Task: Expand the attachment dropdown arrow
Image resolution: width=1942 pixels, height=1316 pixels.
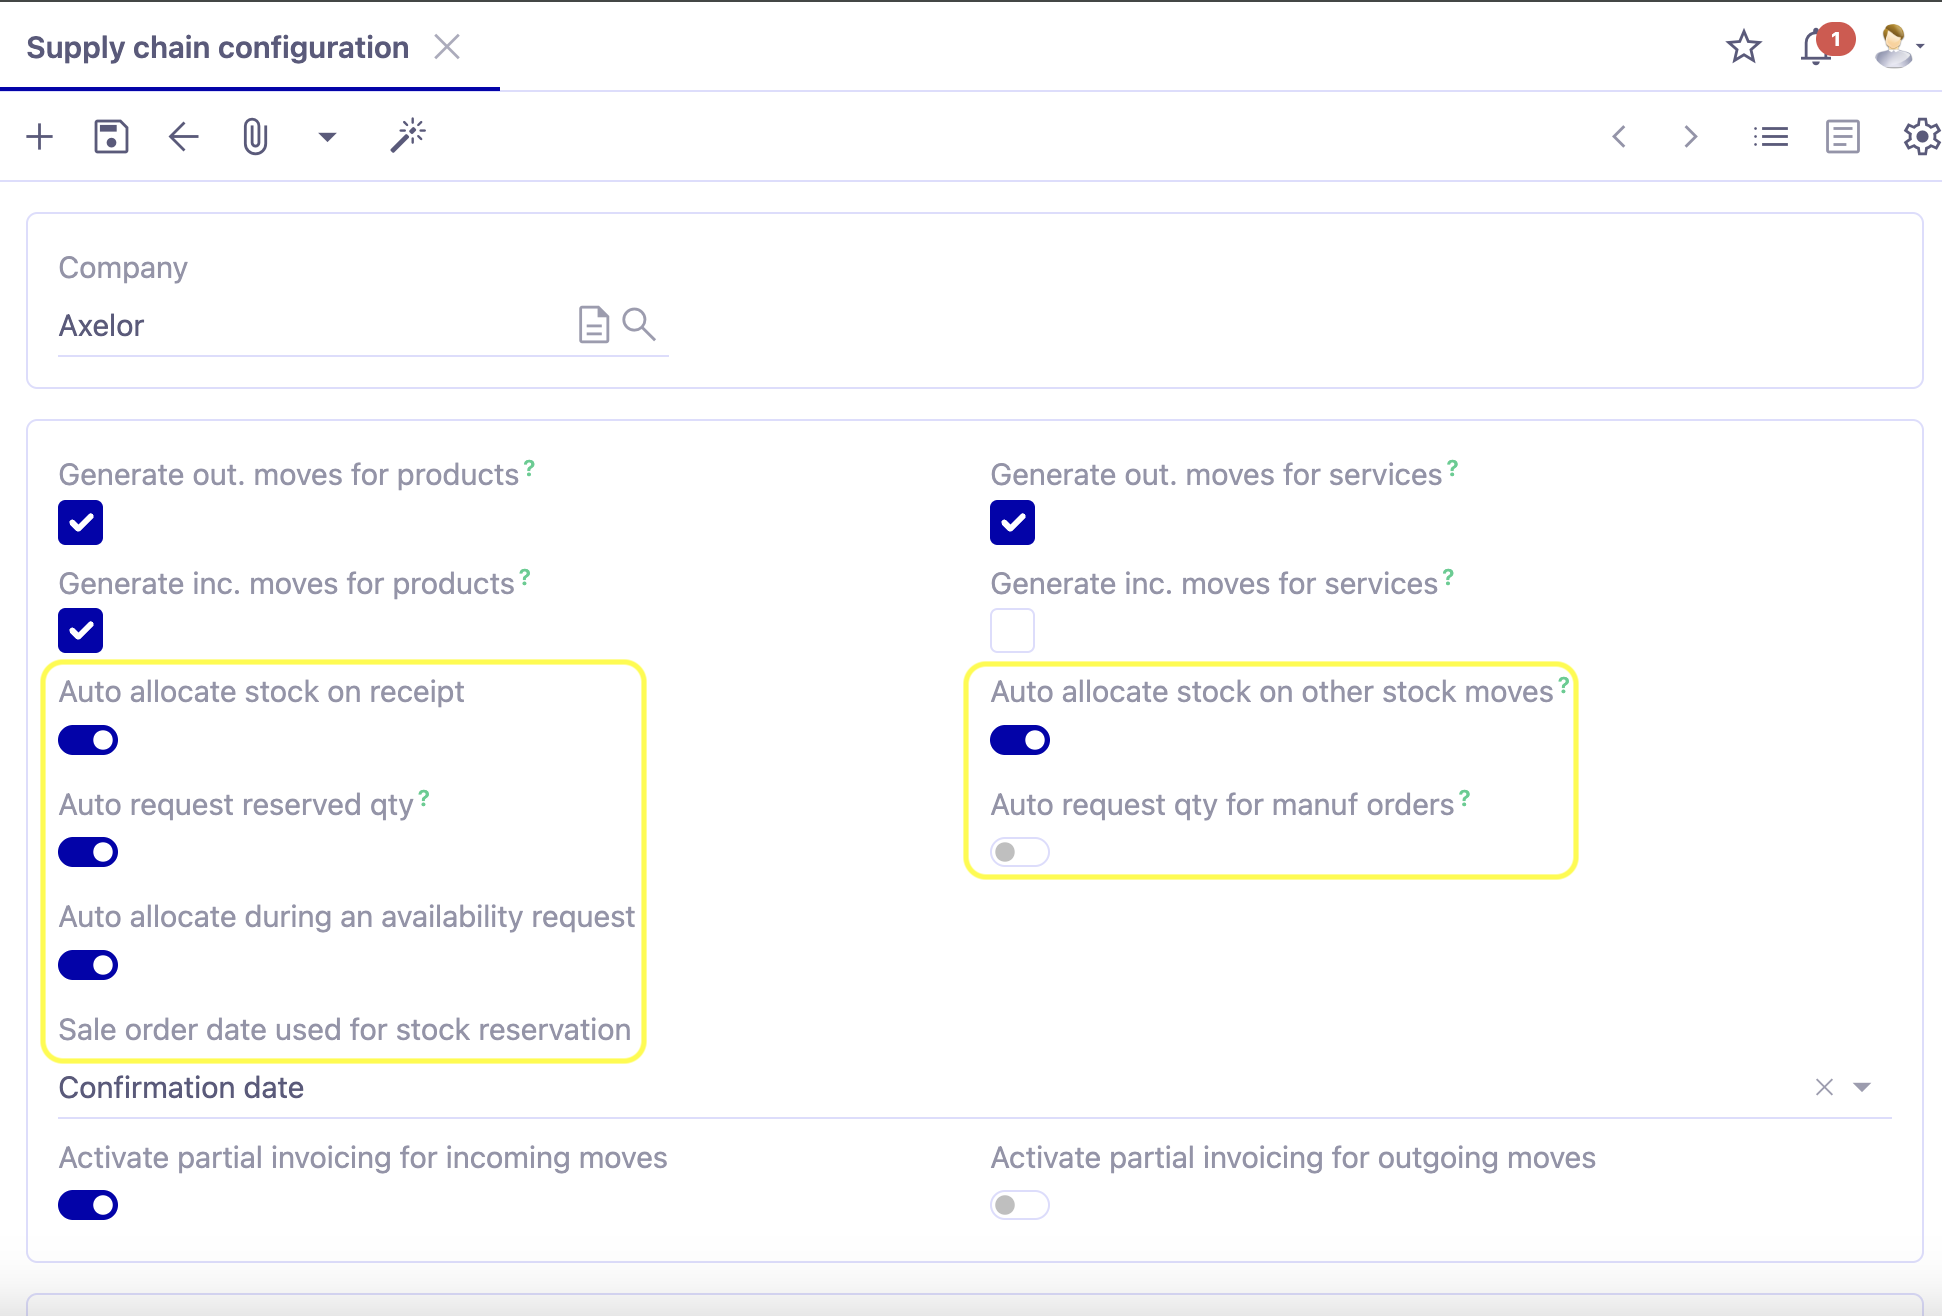Action: [x=327, y=136]
